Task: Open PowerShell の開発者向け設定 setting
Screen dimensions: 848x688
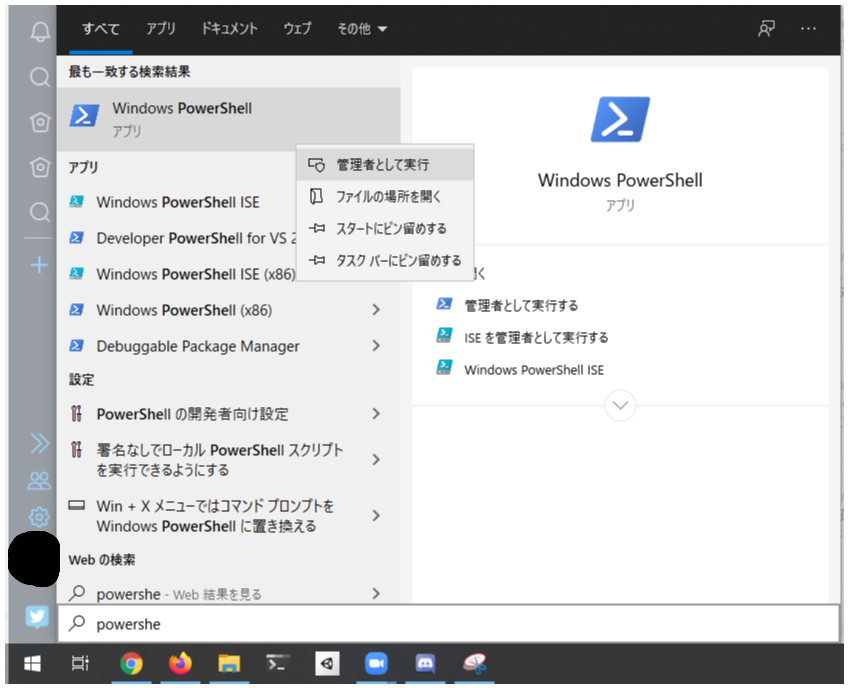Action: pos(193,414)
